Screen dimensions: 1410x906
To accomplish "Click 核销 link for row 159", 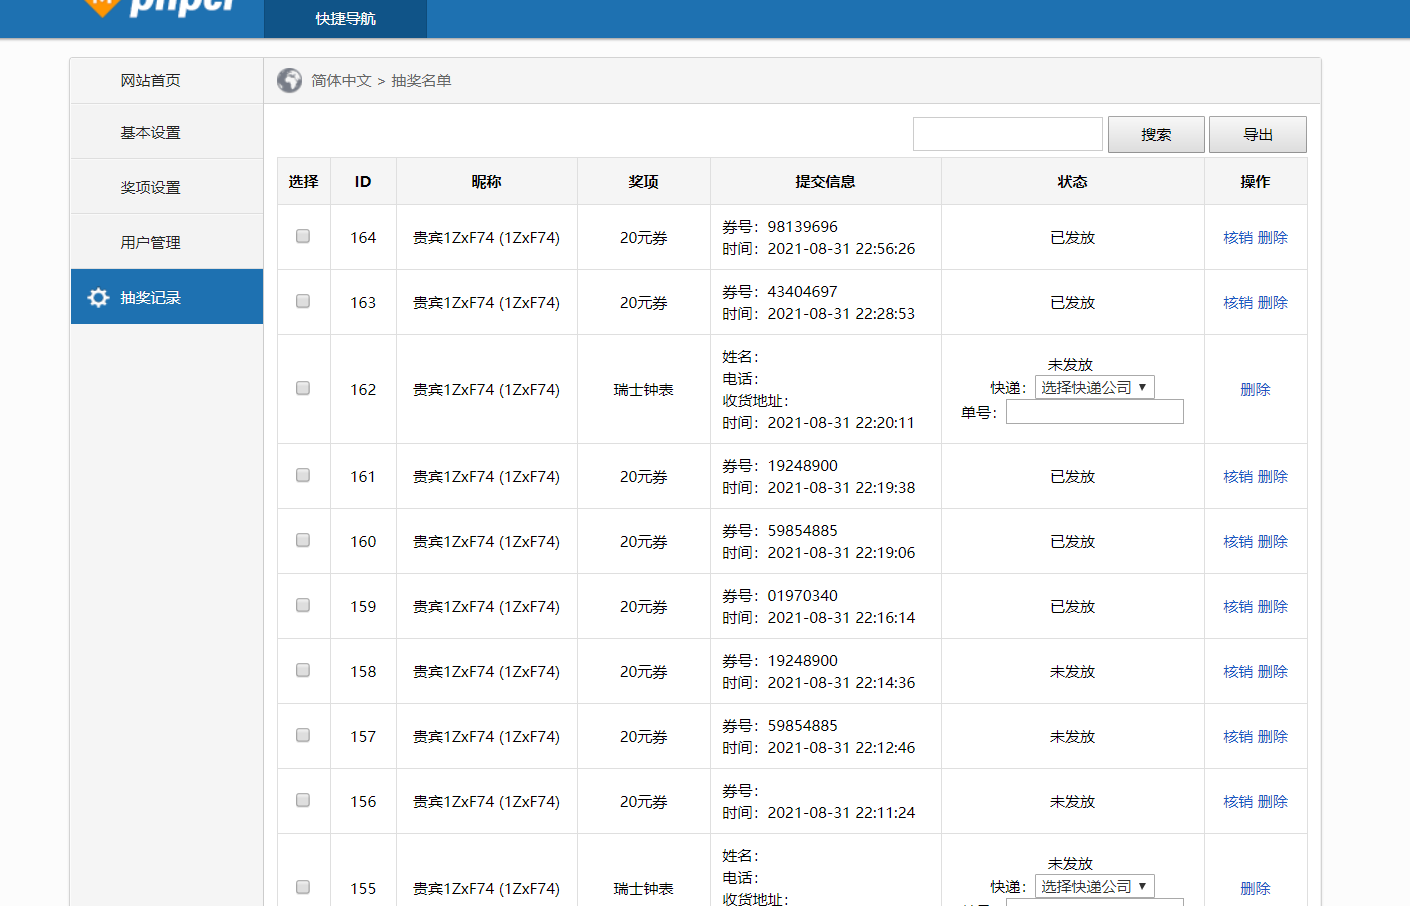I will click(x=1238, y=607).
